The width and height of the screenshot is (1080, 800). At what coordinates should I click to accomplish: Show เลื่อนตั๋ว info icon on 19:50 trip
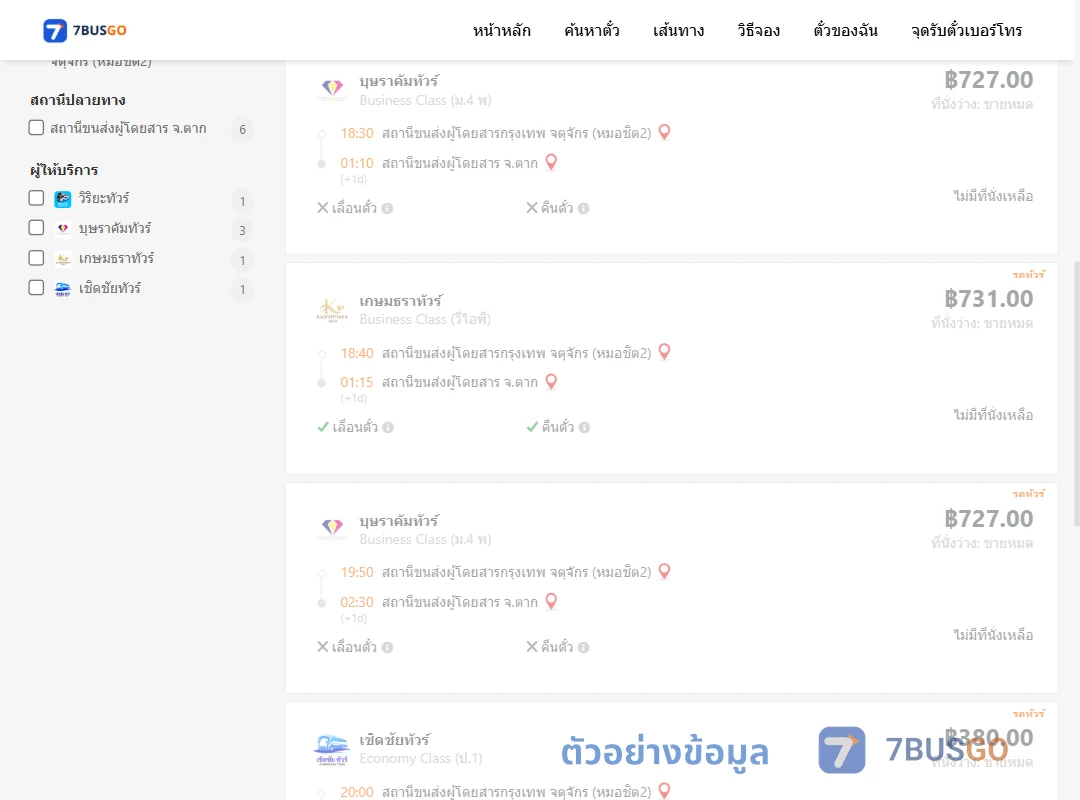[x=387, y=647]
